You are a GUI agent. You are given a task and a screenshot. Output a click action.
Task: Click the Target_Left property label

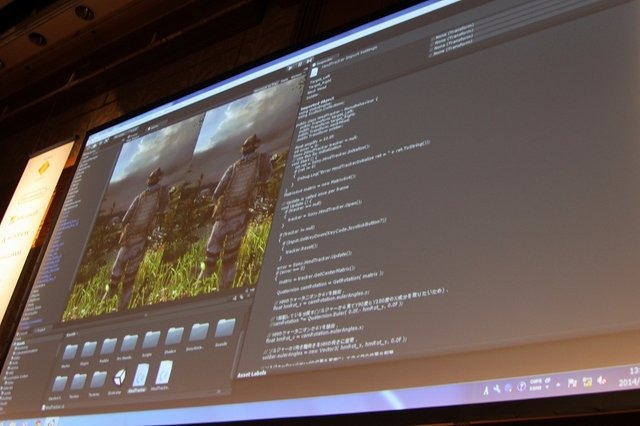pos(320,79)
